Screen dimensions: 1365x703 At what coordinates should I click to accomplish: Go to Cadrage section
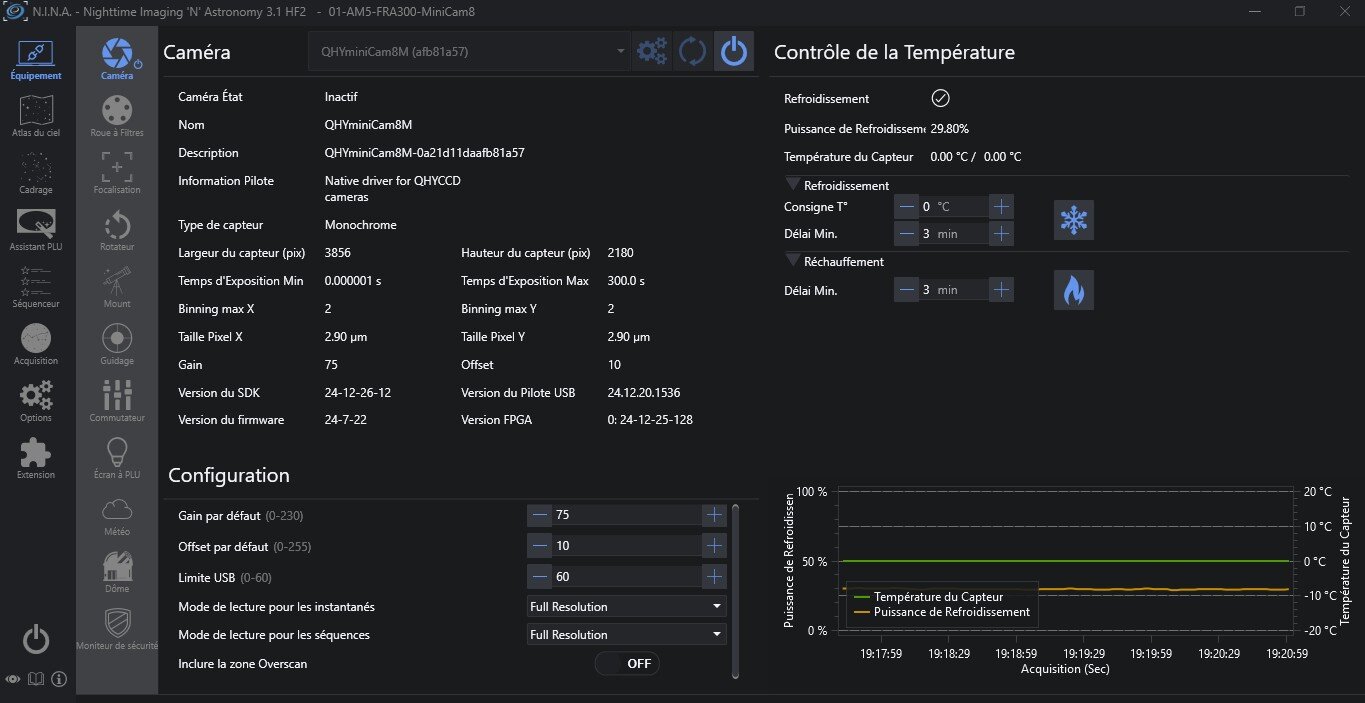pyautogui.click(x=36, y=173)
